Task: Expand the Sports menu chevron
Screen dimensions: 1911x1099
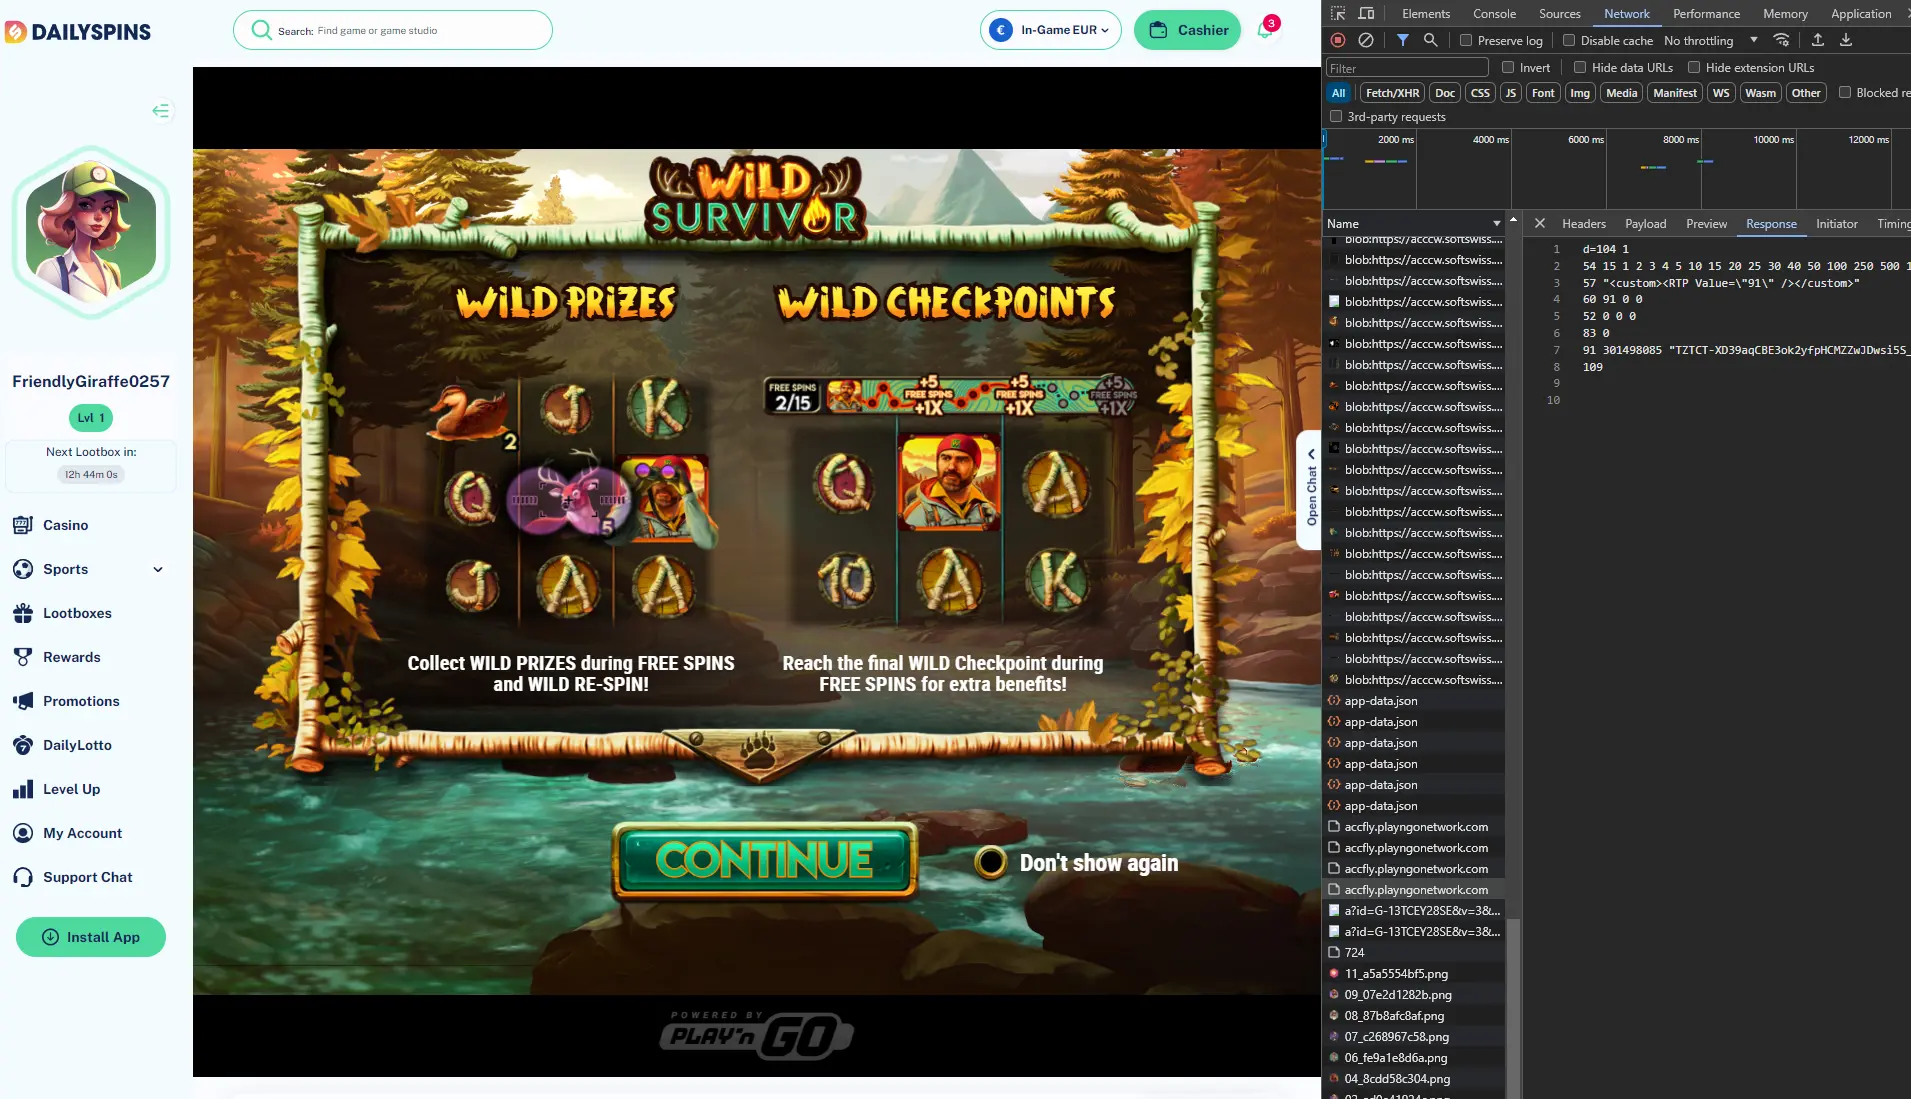Action: (158, 569)
